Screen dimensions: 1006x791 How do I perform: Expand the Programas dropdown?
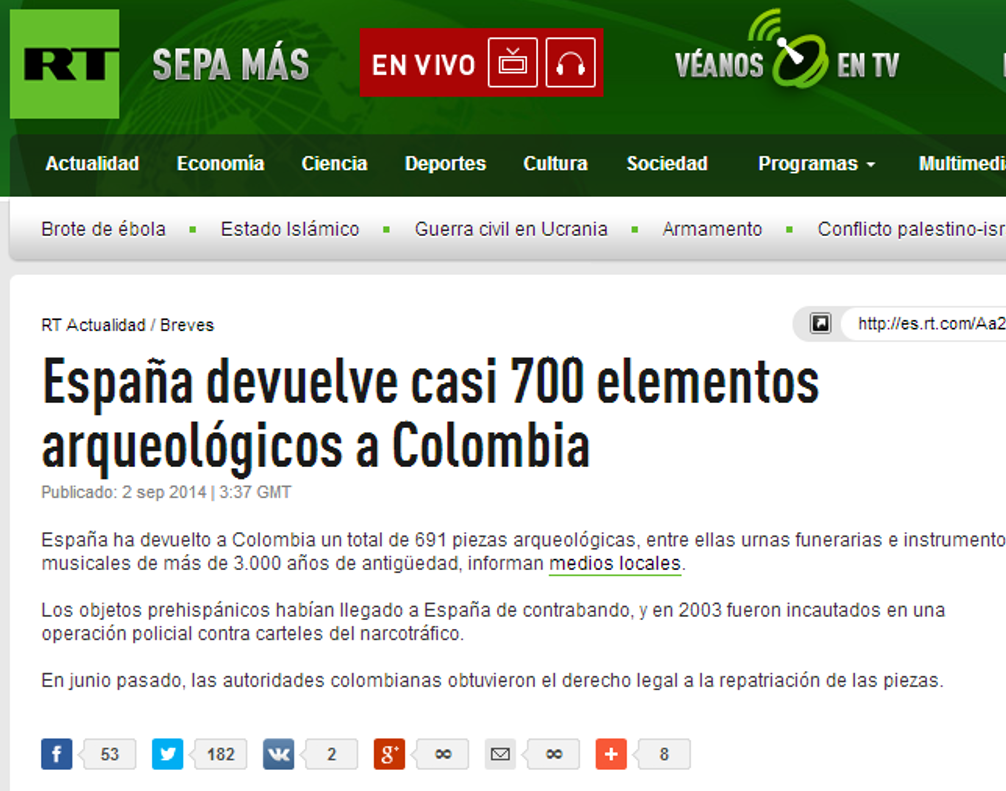[x=816, y=164]
